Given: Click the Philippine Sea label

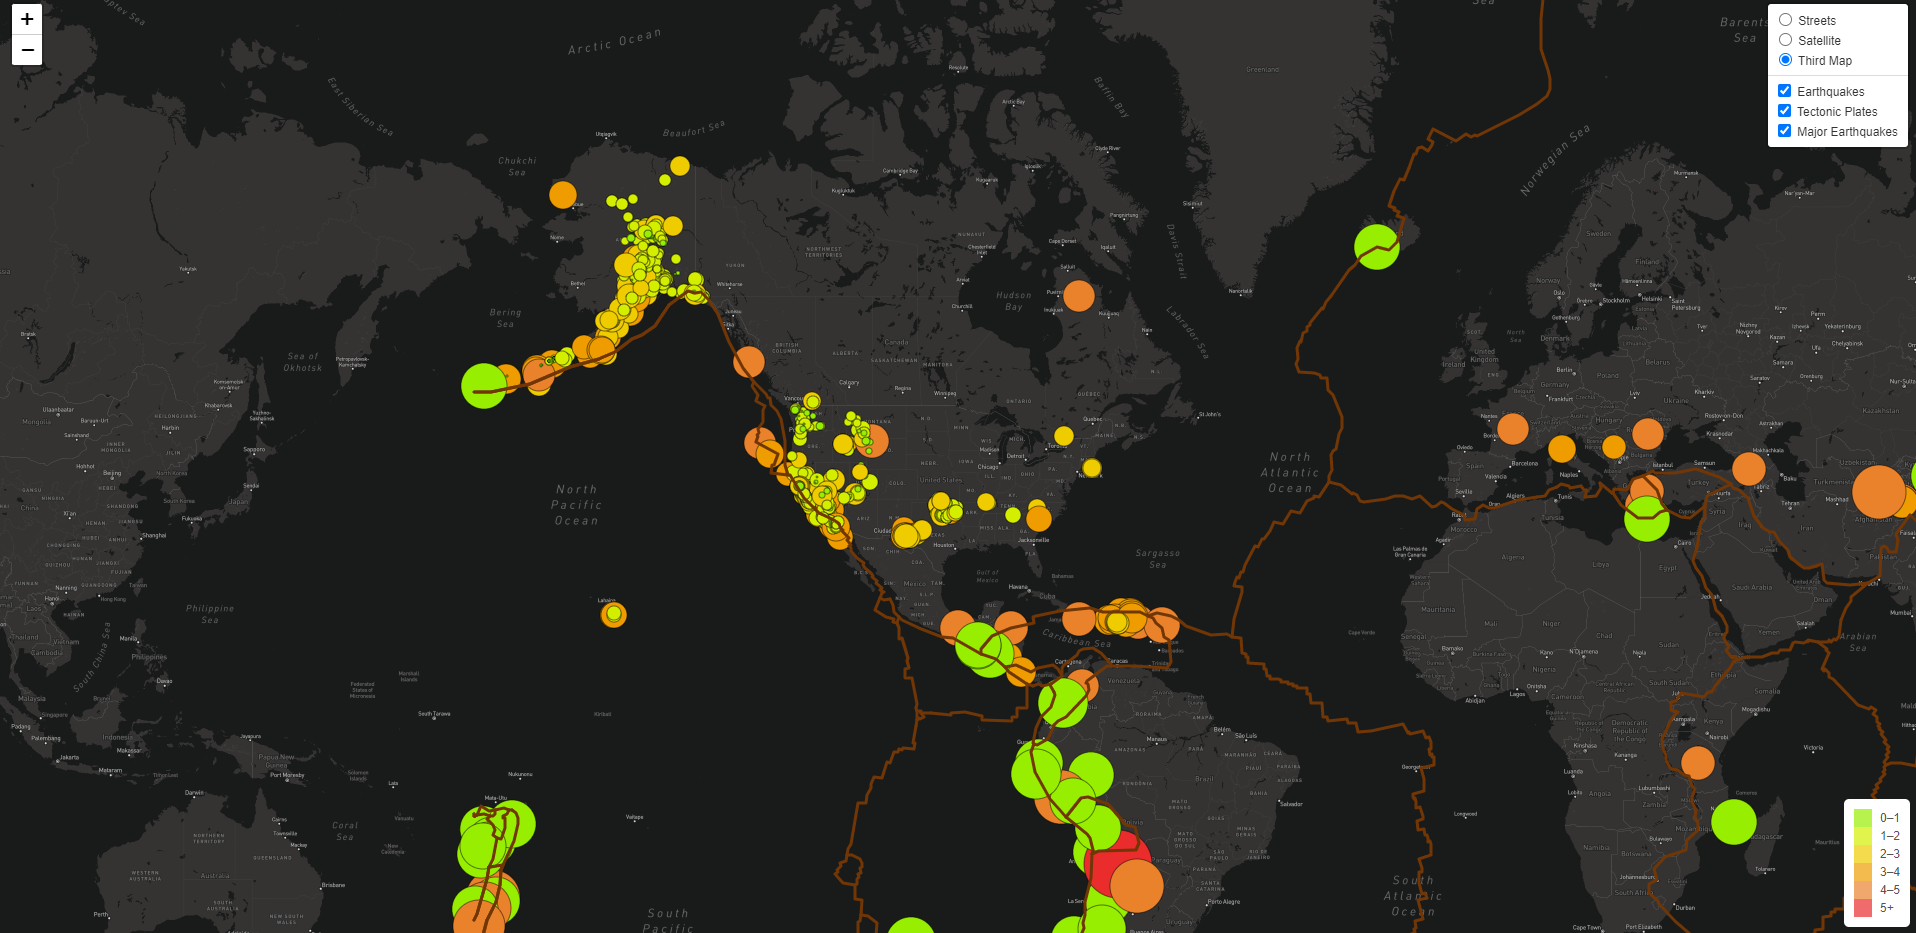Looking at the screenshot, I should (210, 614).
